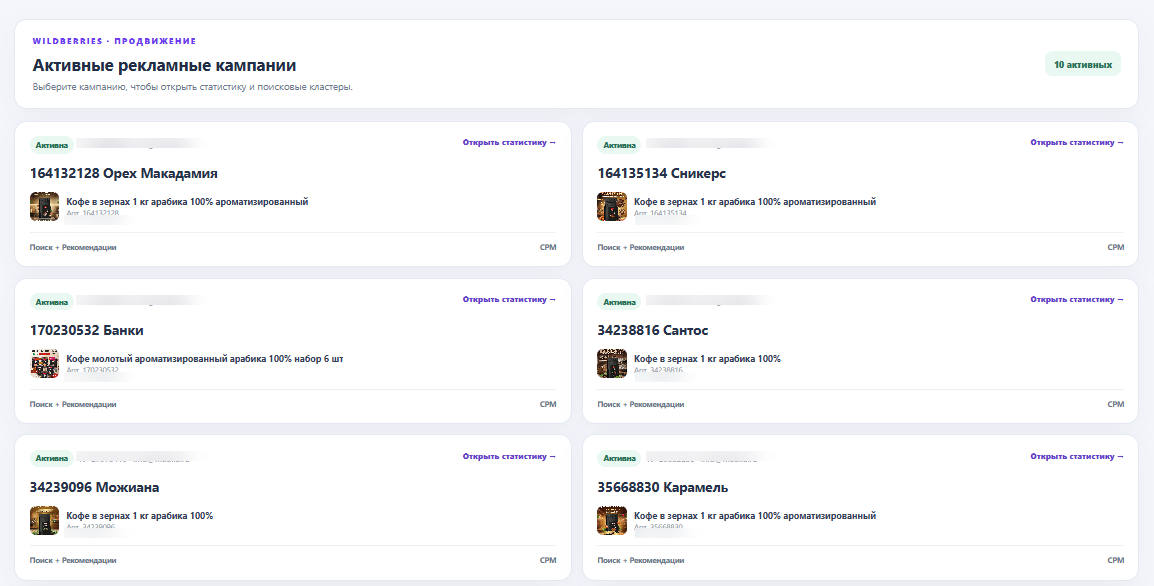
Task: Click the Активна status on Сантос card
Action: pyautogui.click(x=619, y=302)
